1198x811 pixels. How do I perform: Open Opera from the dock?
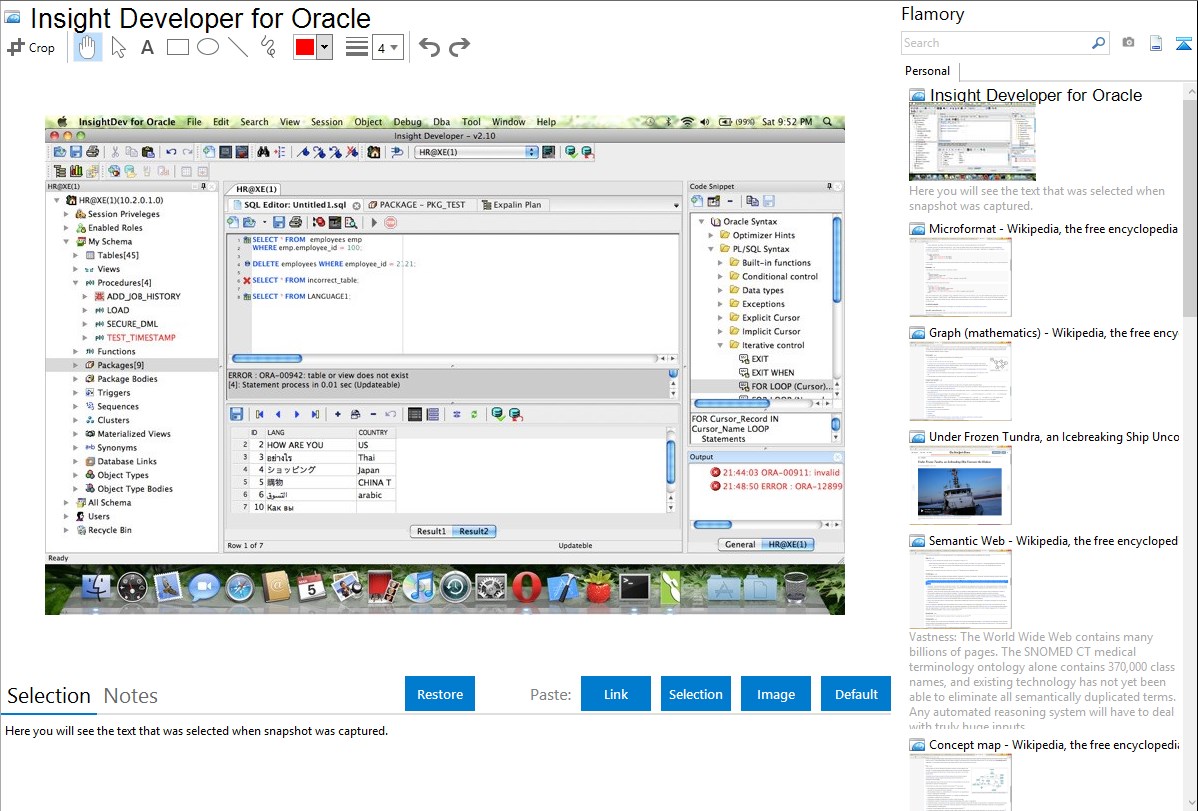point(526,587)
